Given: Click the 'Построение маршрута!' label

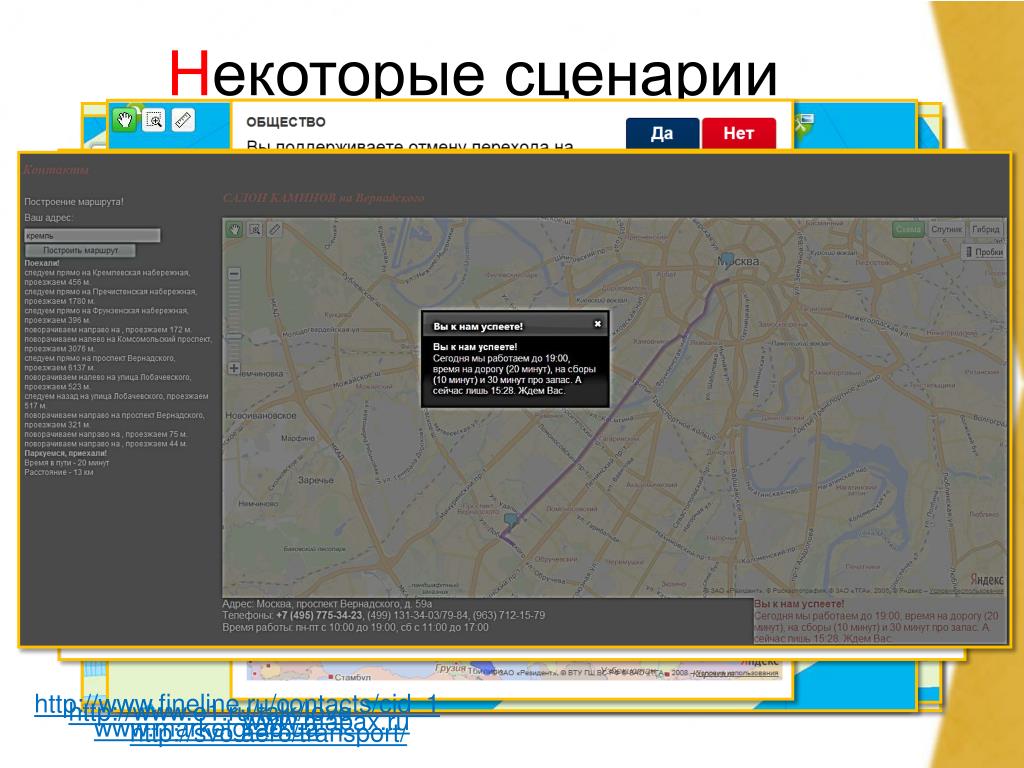Looking at the screenshot, I should tap(74, 202).
